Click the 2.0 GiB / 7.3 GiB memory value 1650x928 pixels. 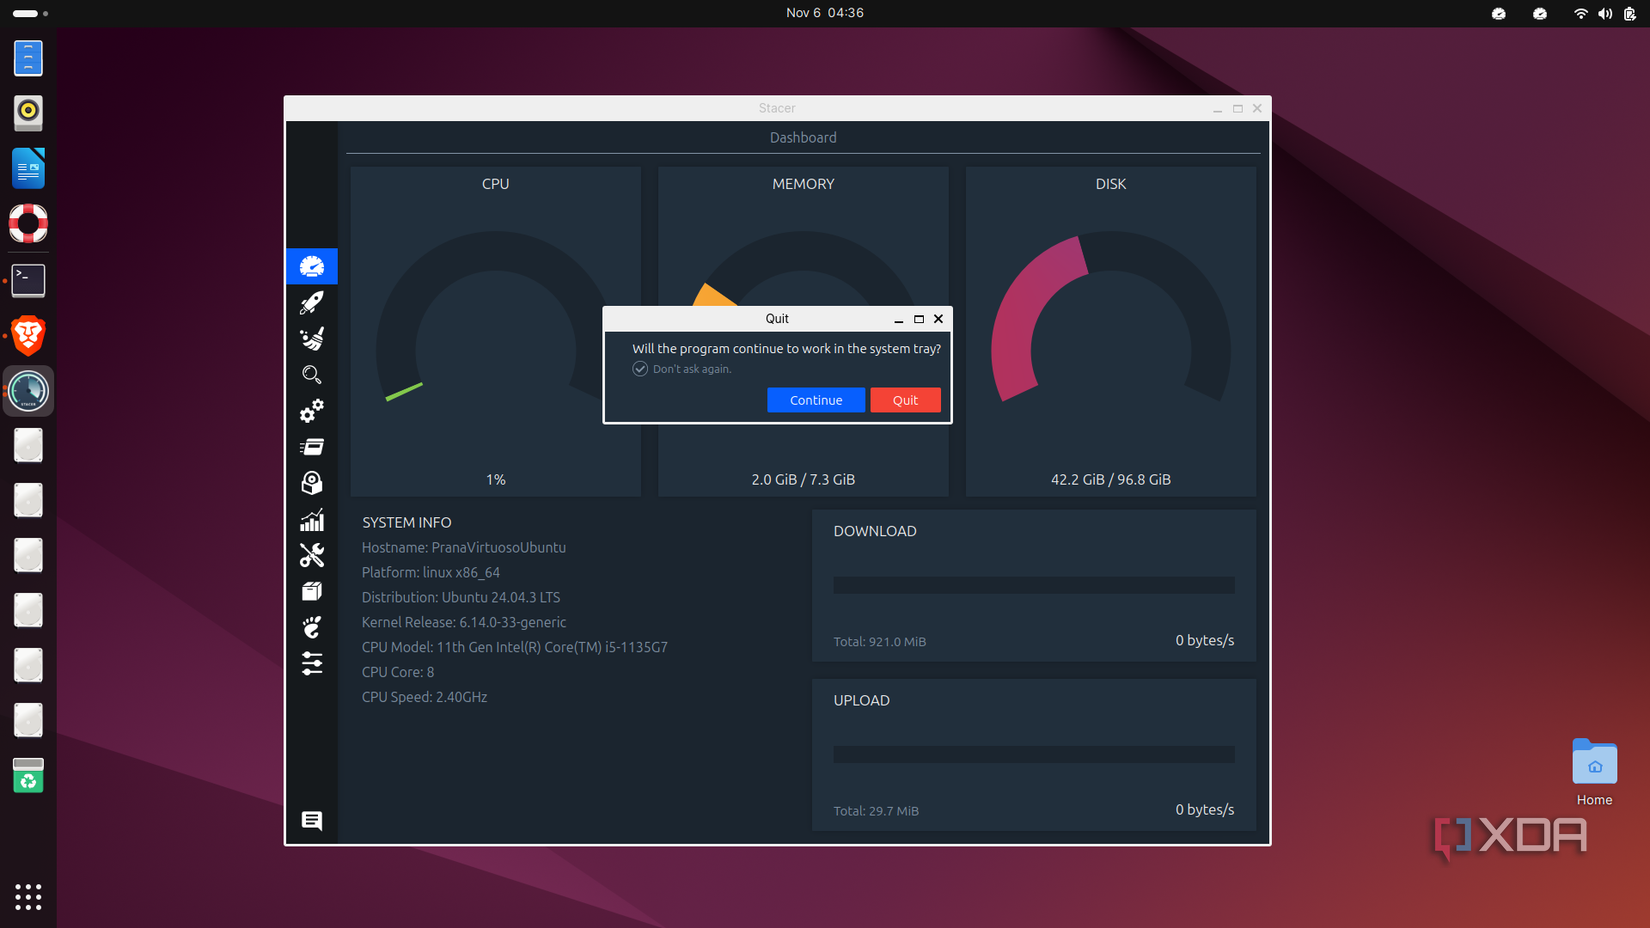click(803, 479)
